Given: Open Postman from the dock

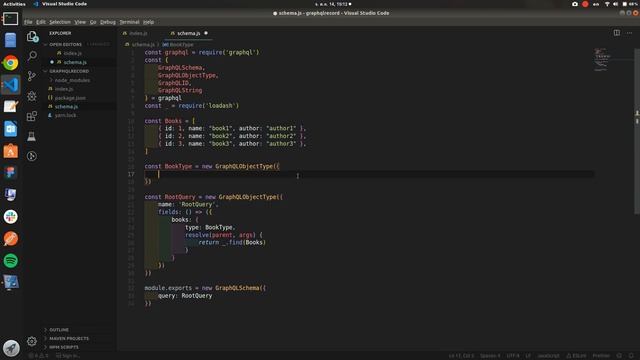Looking at the screenshot, I should pyautogui.click(x=11, y=239).
